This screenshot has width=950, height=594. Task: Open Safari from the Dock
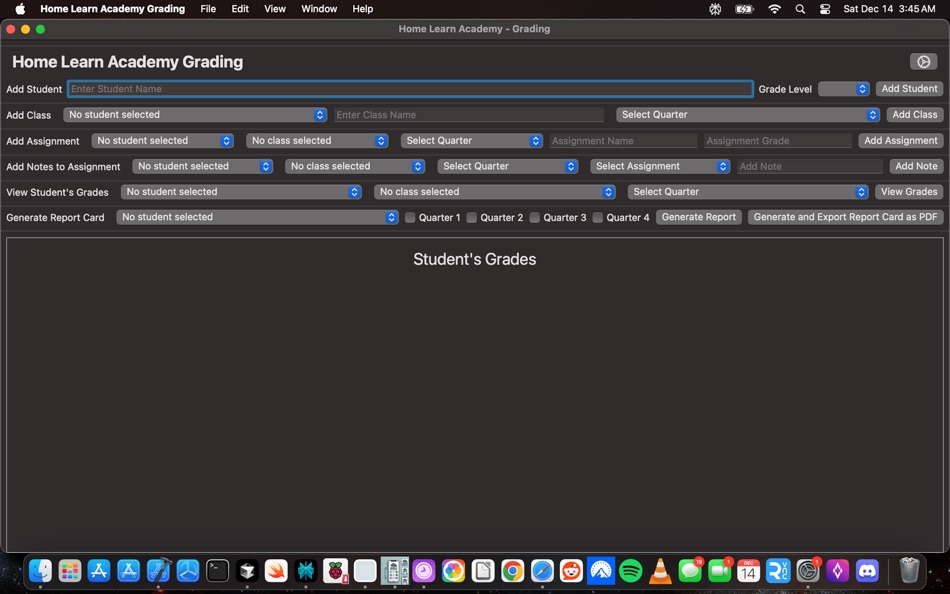(542, 571)
